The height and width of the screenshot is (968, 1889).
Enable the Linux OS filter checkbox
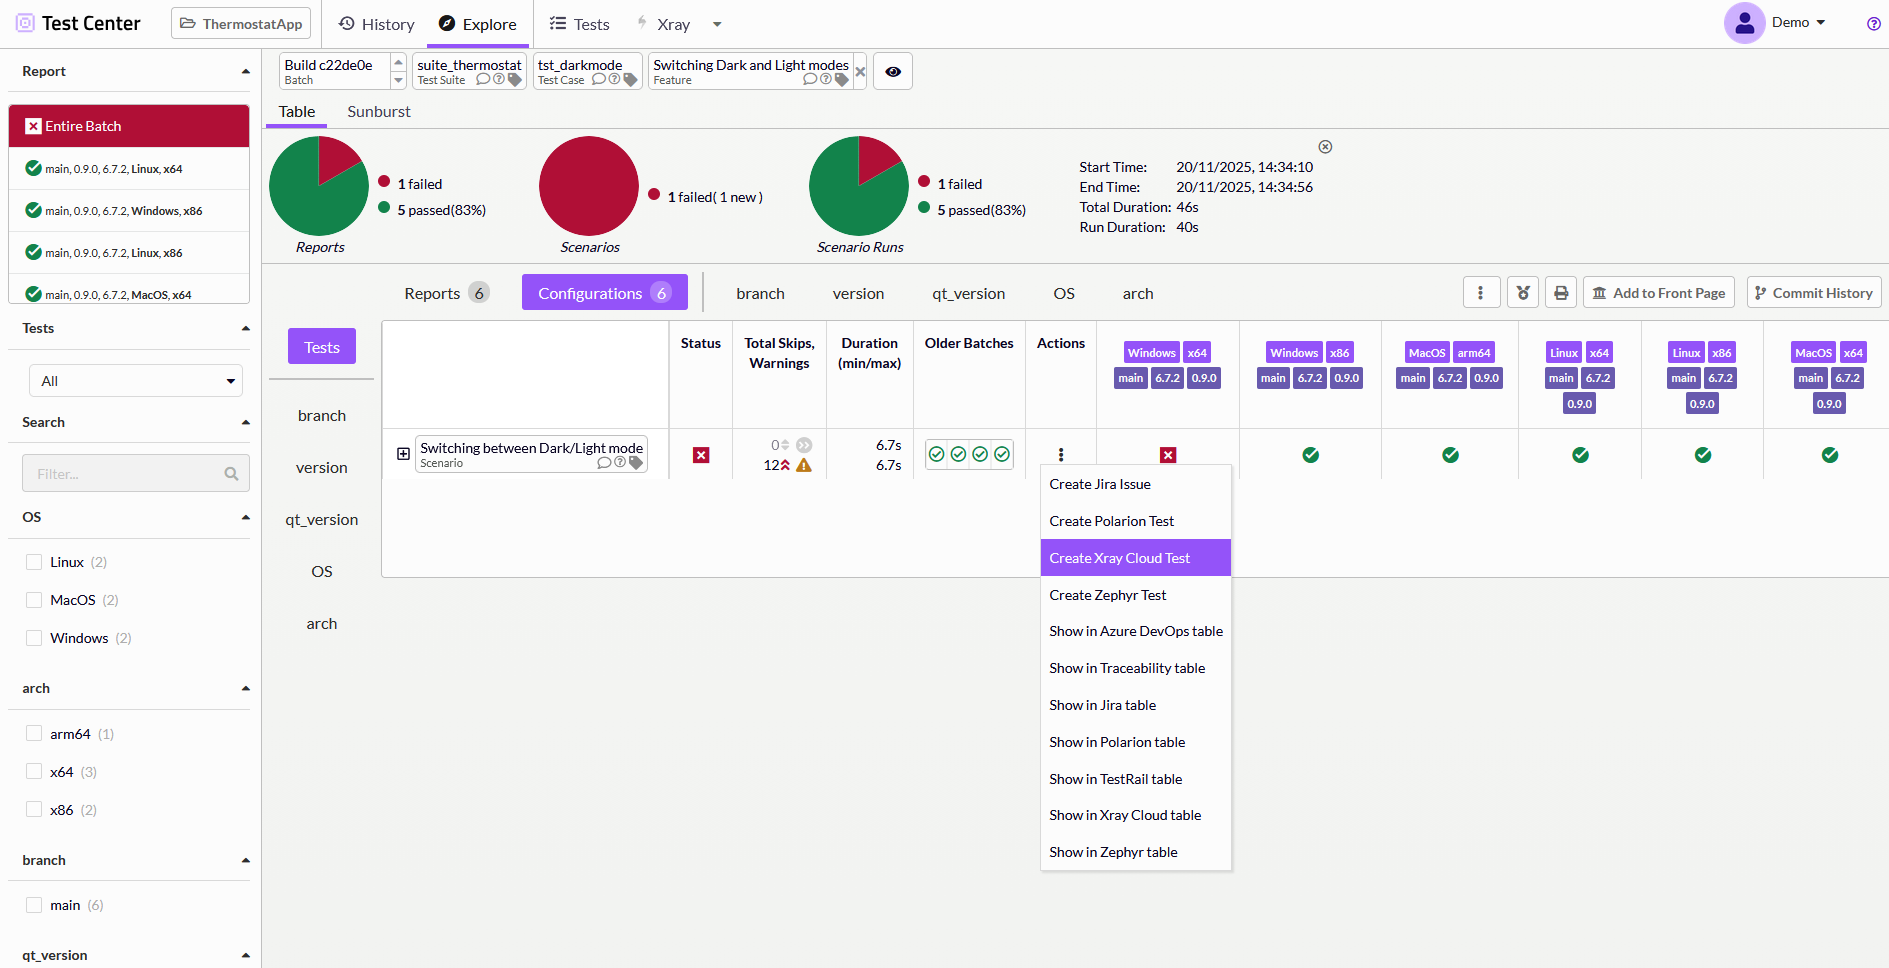34,562
